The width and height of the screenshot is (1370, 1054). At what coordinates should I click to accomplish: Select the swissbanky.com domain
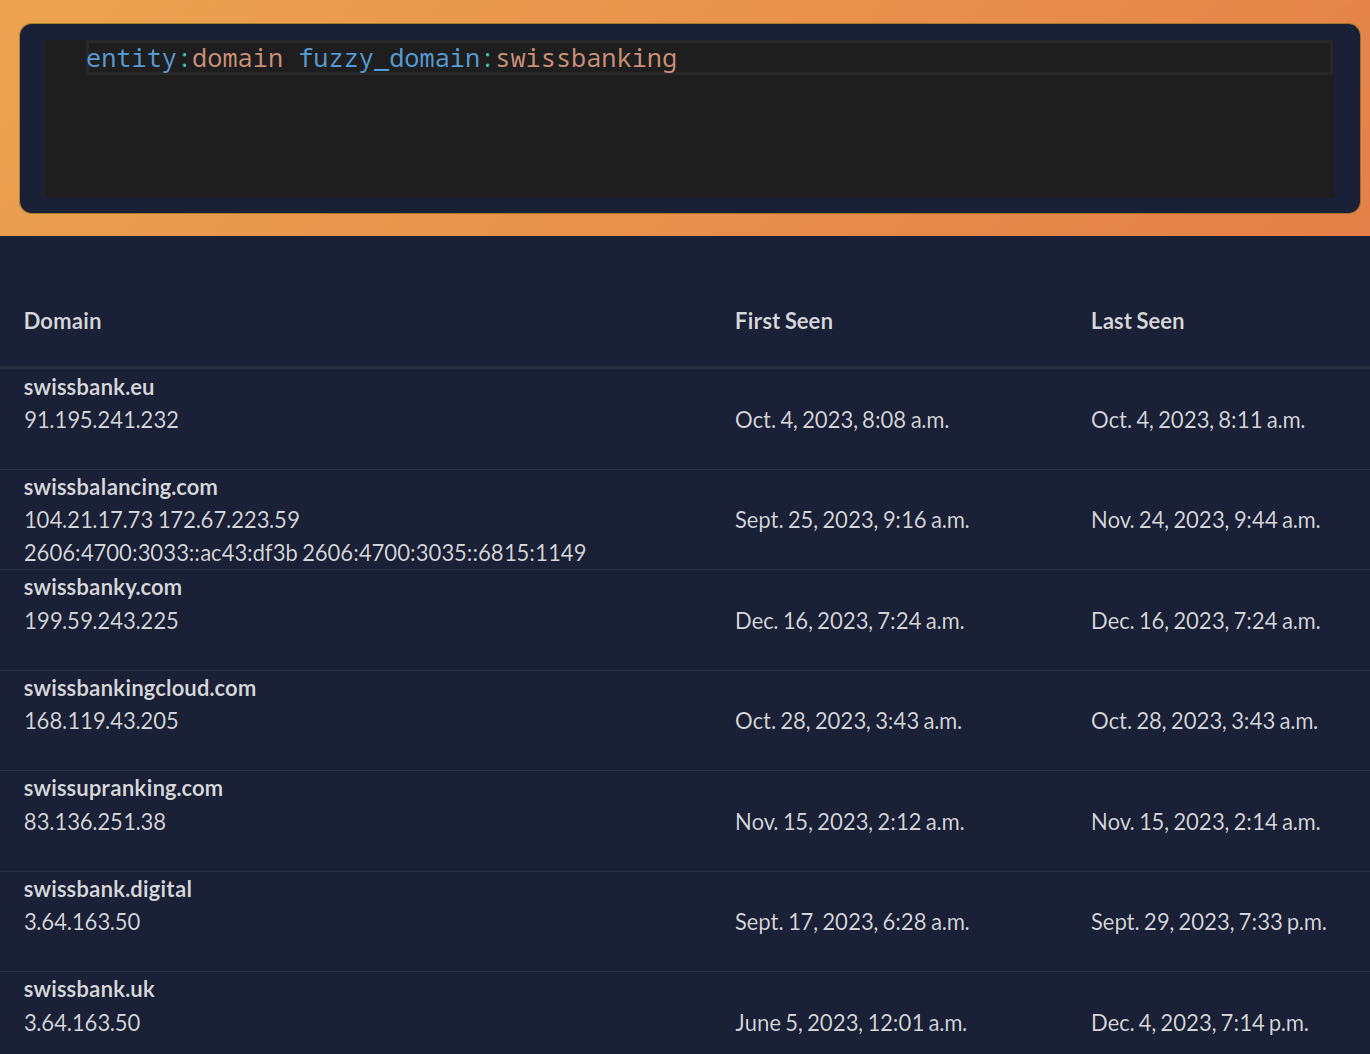(x=102, y=587)
